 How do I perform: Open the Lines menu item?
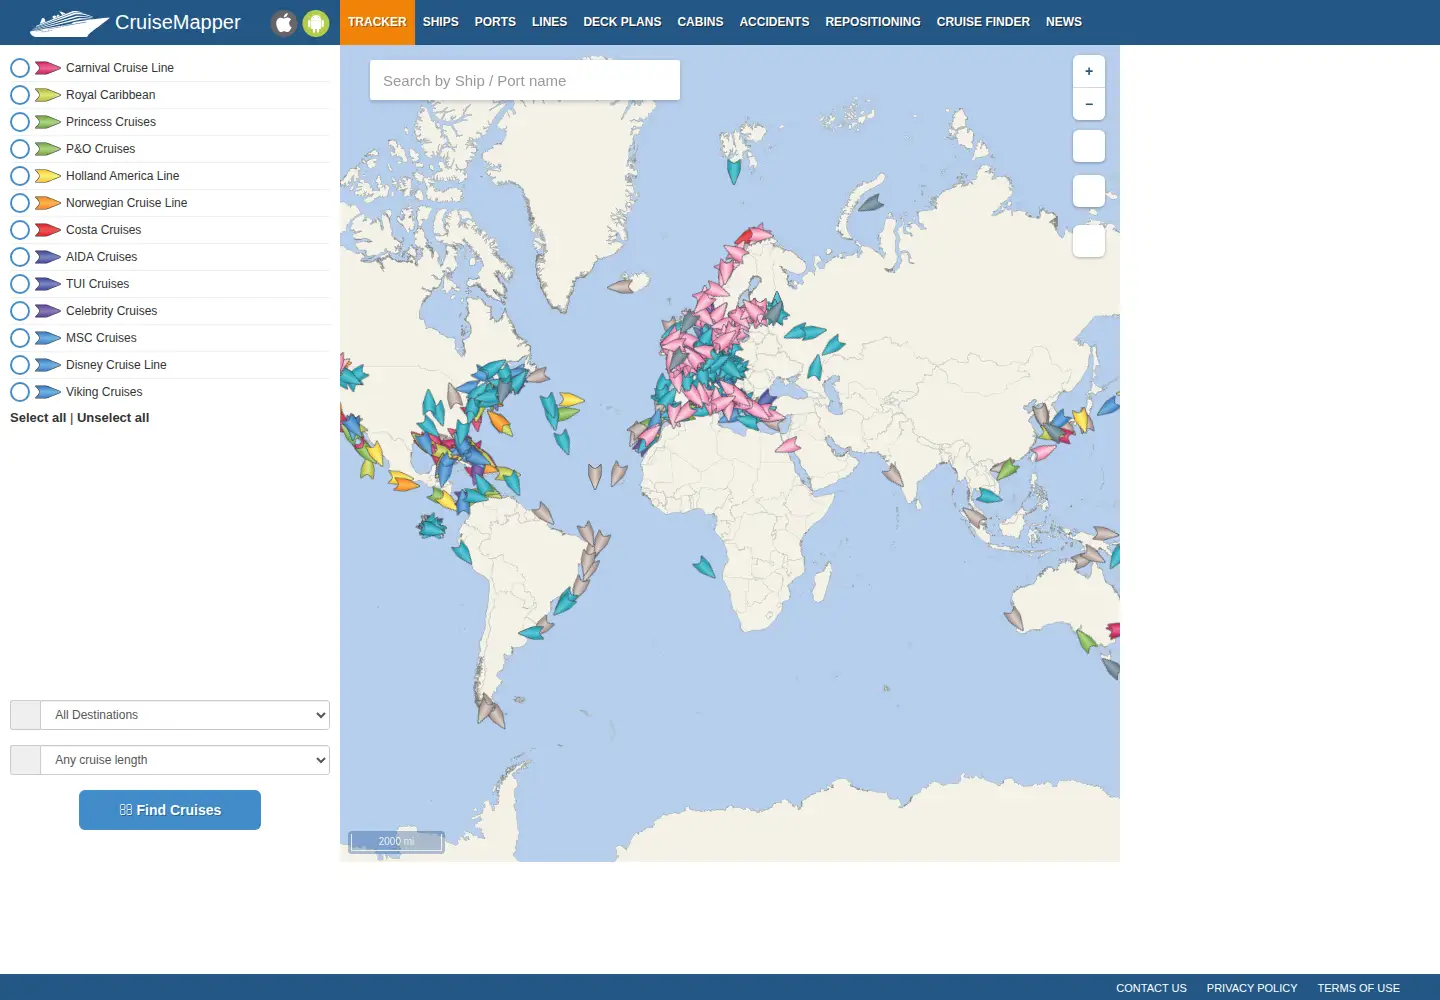coord(549,22)
